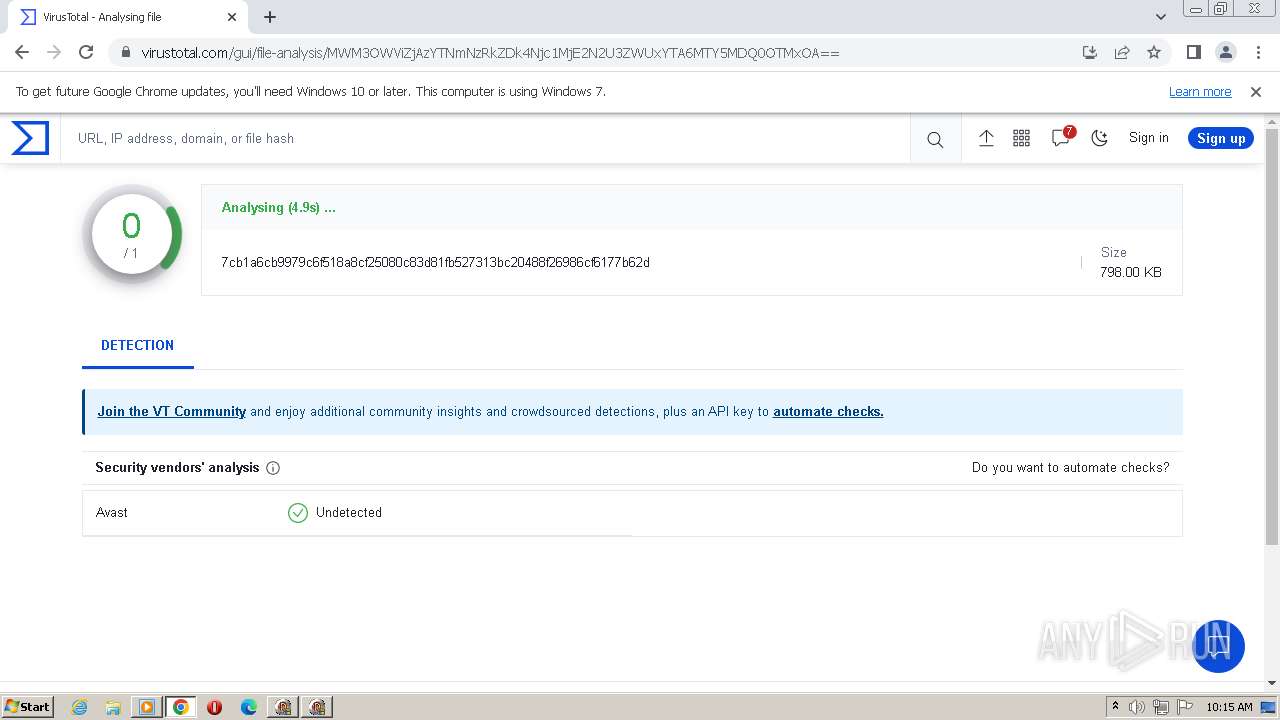Click the detection score circle

131,235
